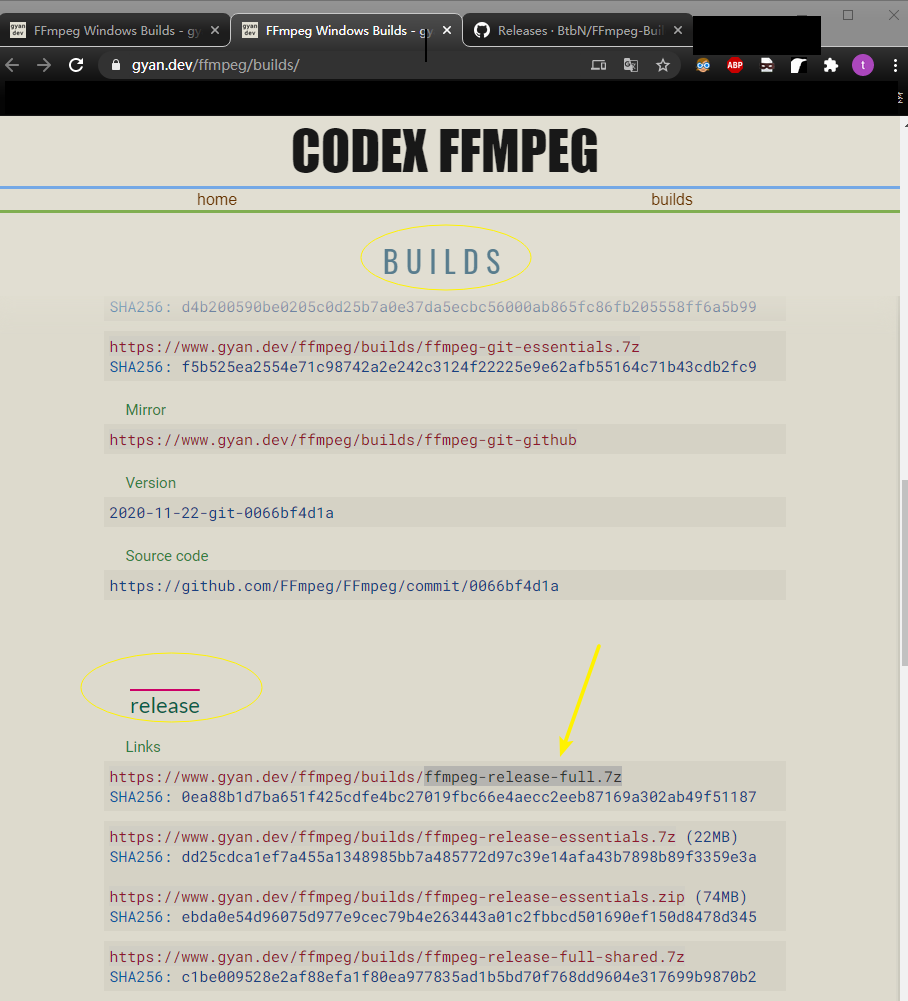Maximize the browser window

[x=848, y=15]
